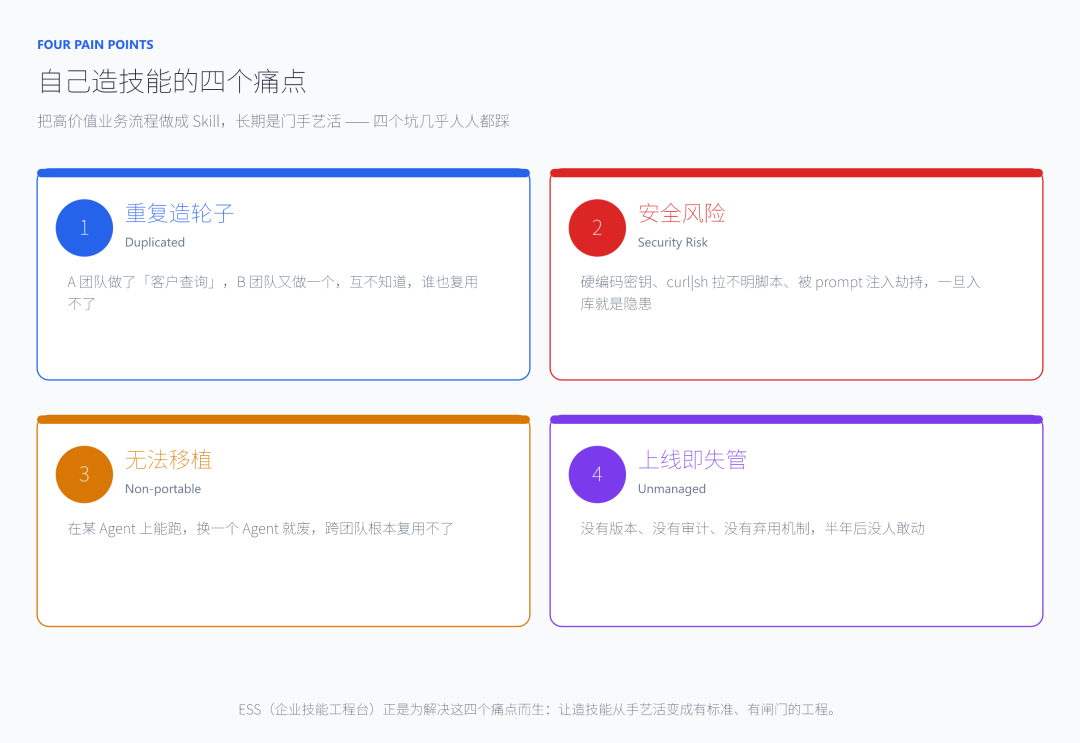Click the Unmanaged sublabel
The height and width of the screenshot is (743, 1080).
(672, 489)
